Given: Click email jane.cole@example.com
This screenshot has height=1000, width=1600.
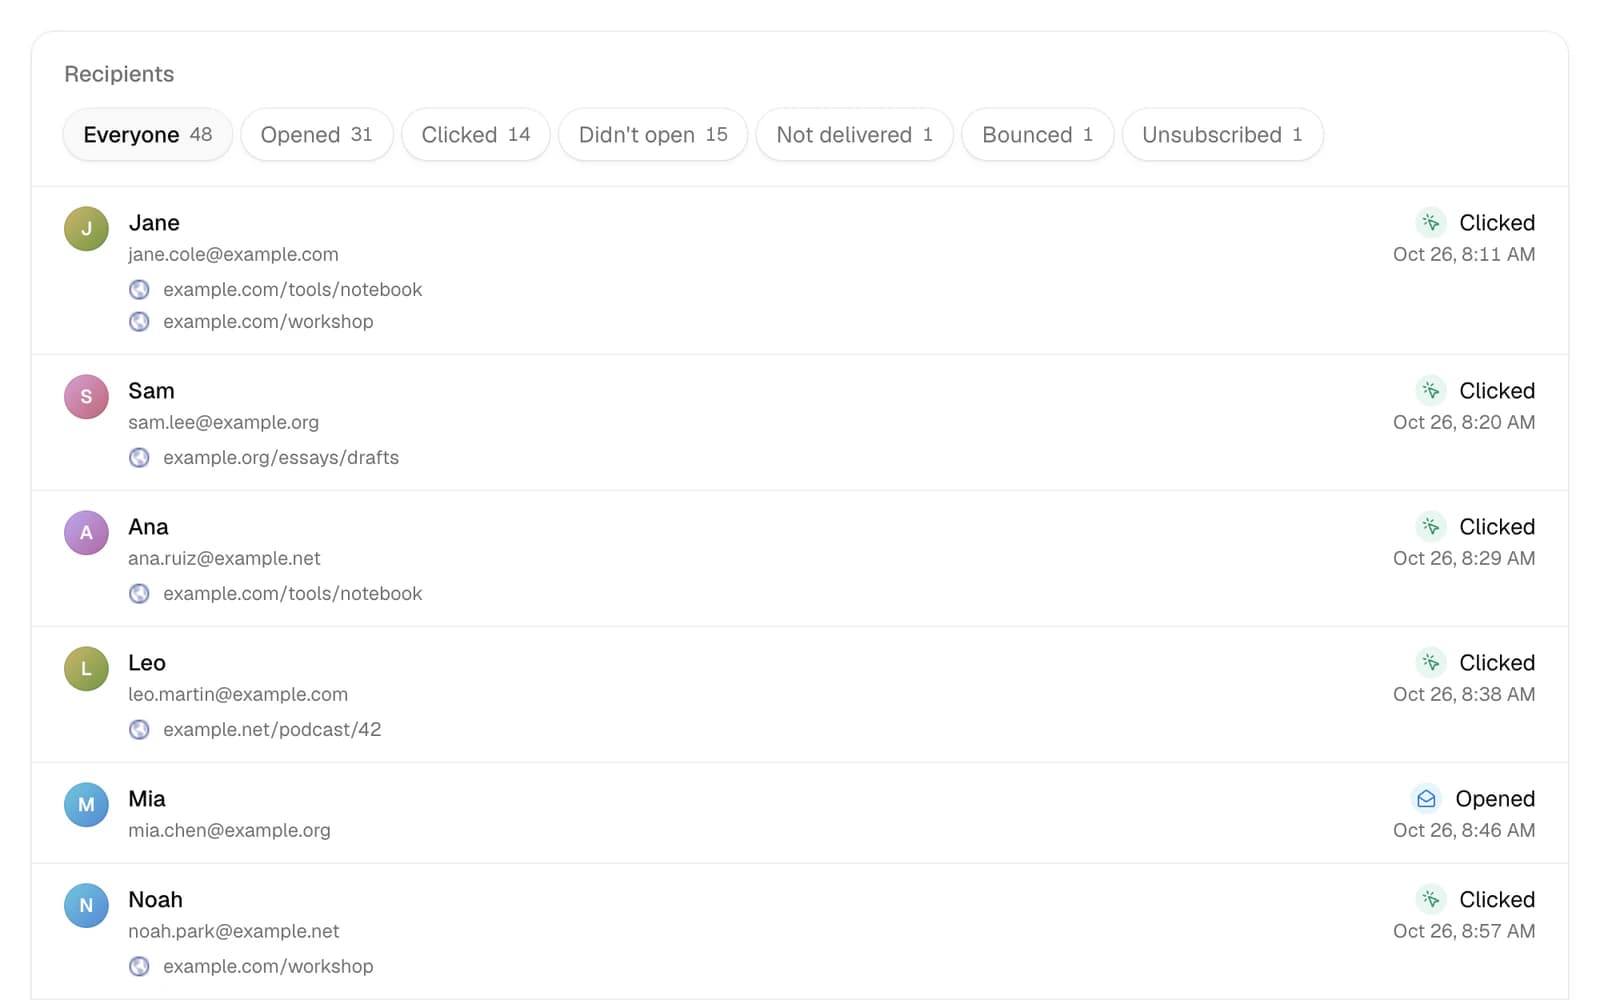Looking at the screenshot, I should (233, 254).
